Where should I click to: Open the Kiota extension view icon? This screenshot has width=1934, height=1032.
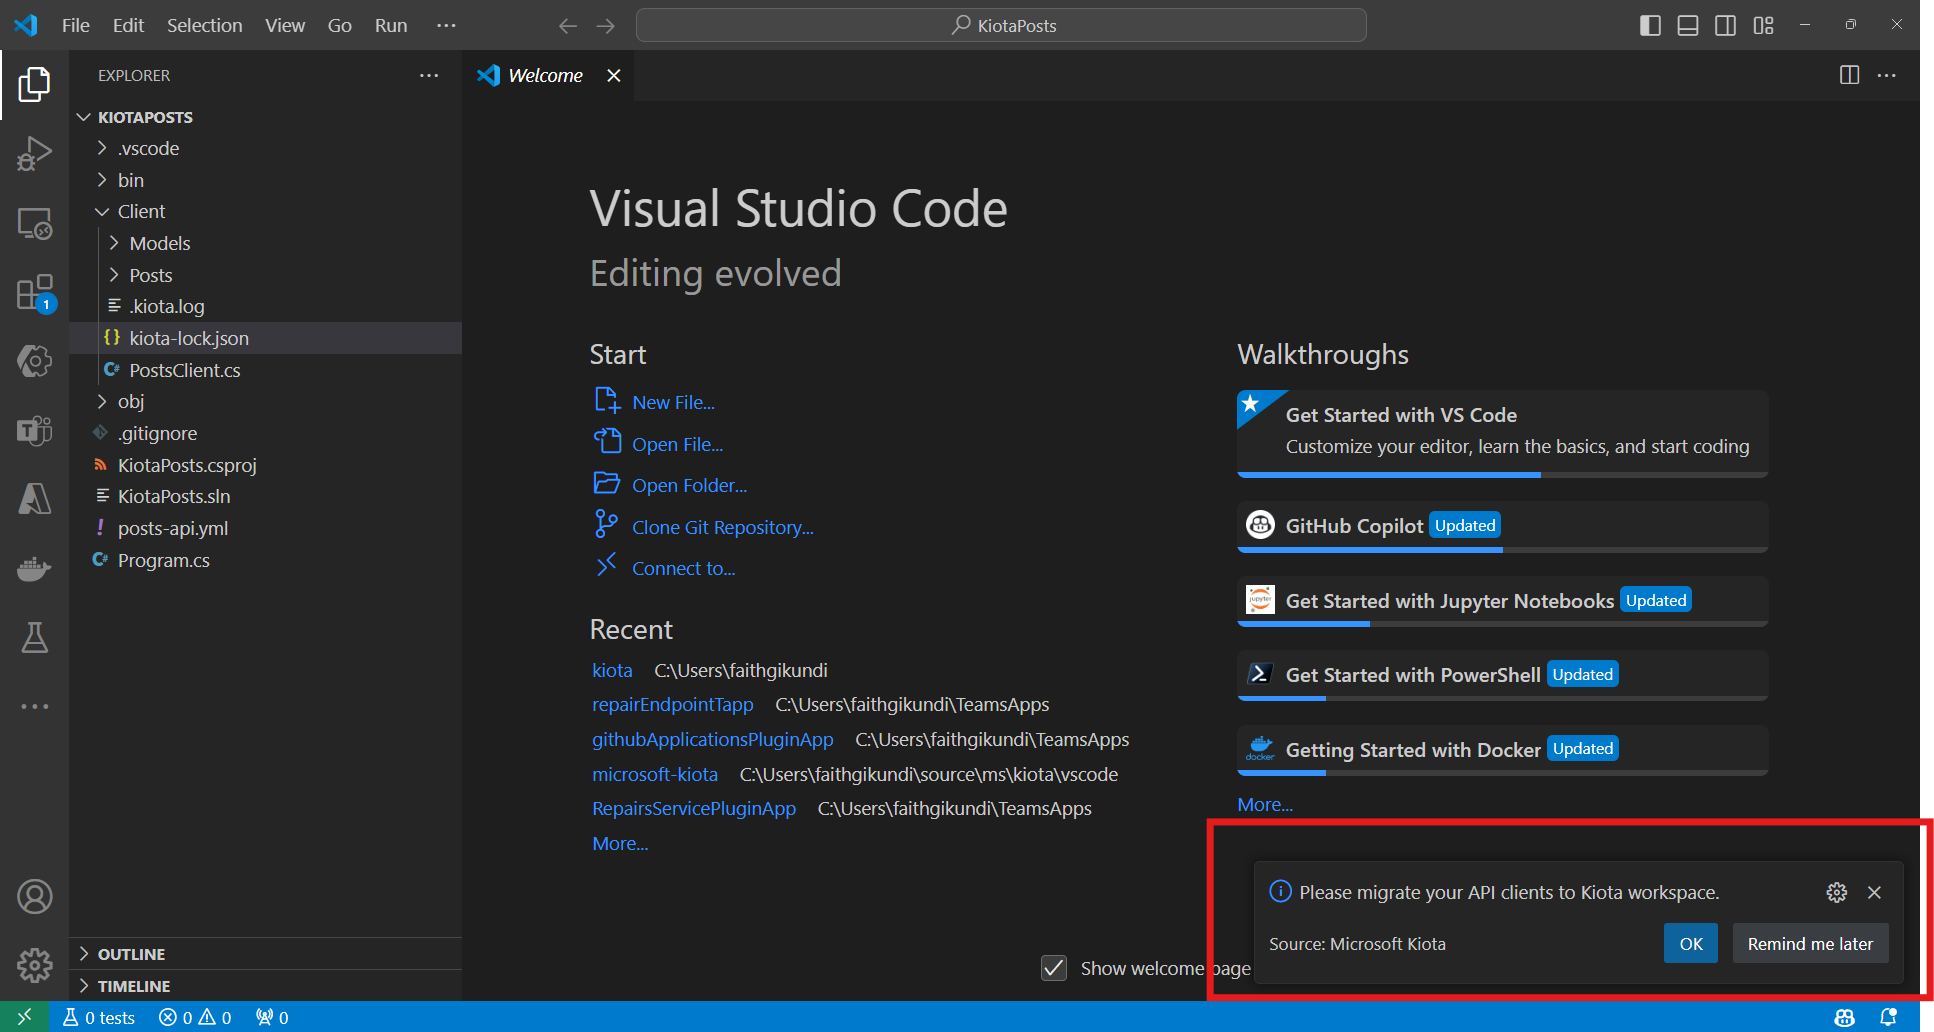34,361
